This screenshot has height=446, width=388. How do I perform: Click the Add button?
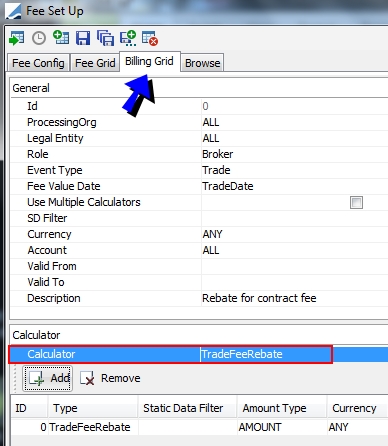click(x=47, y=378)
